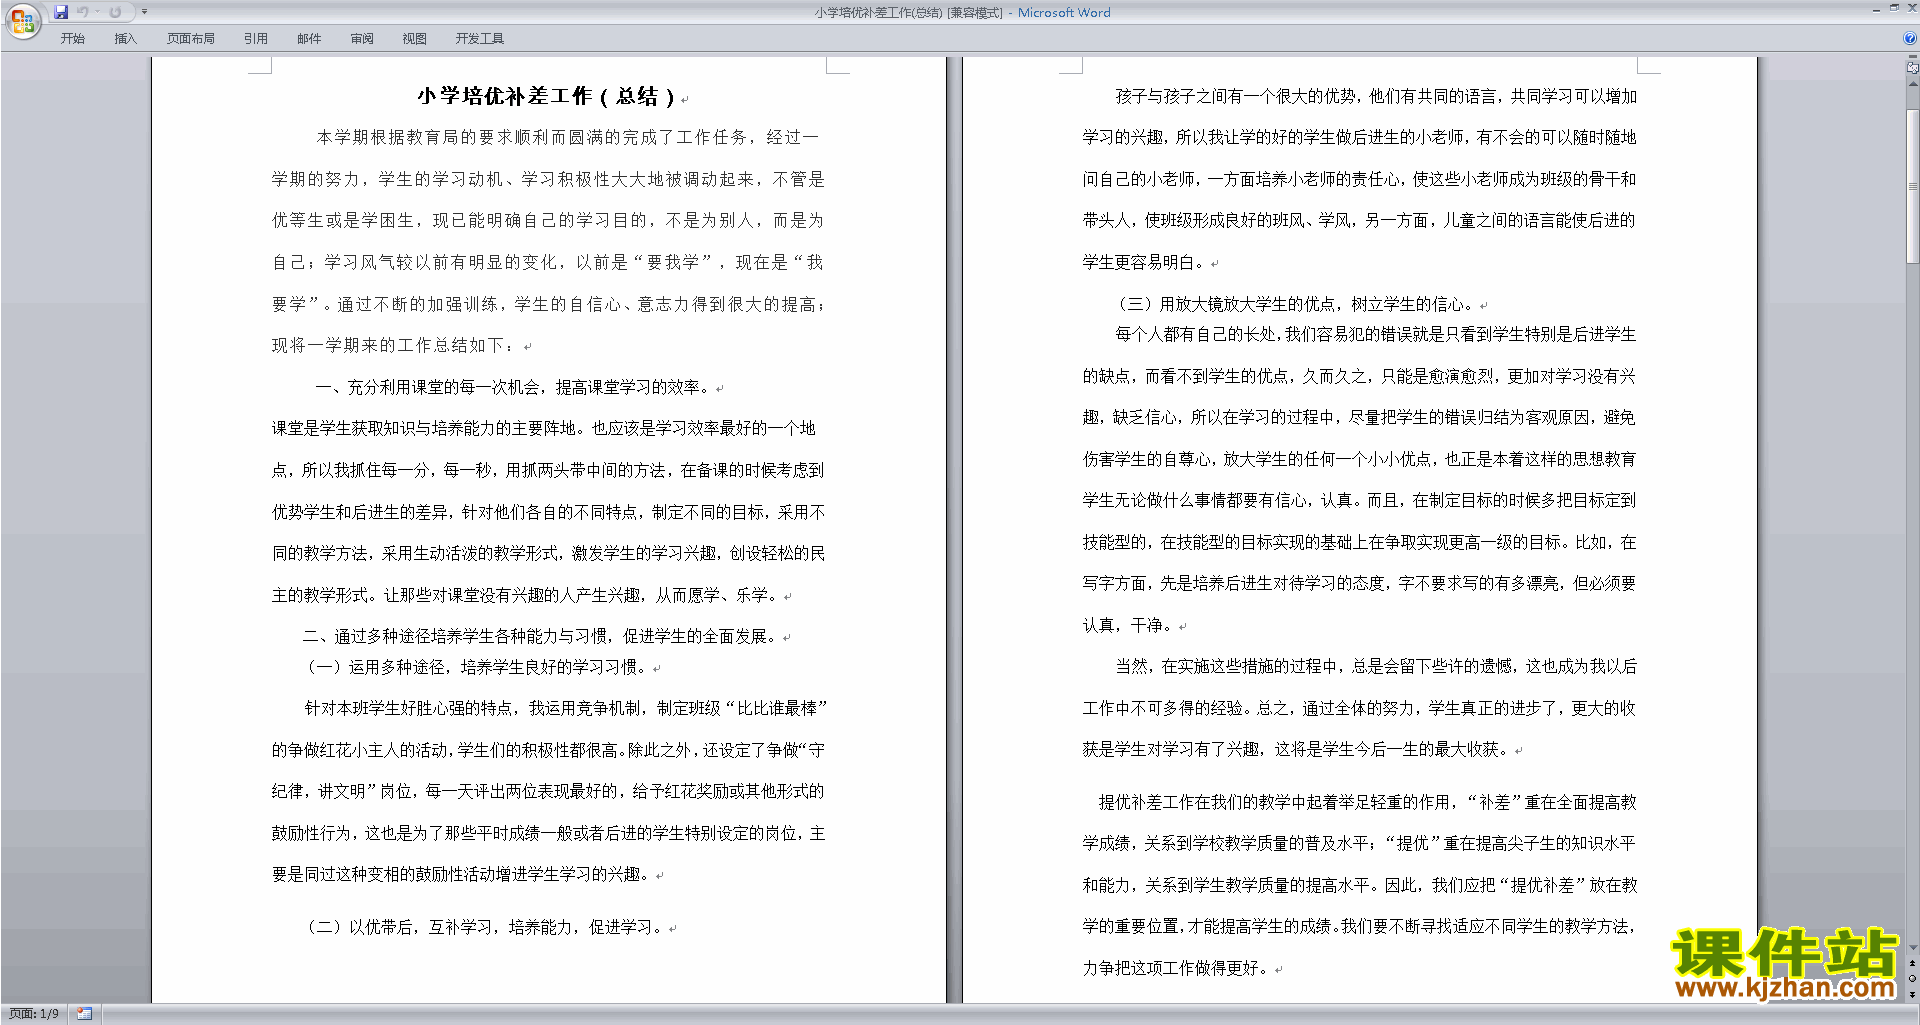This screenshot has height=1025, width=1920.
Task: Click the ruler toggle icon above scrollbar
Action: point(1912,68)
